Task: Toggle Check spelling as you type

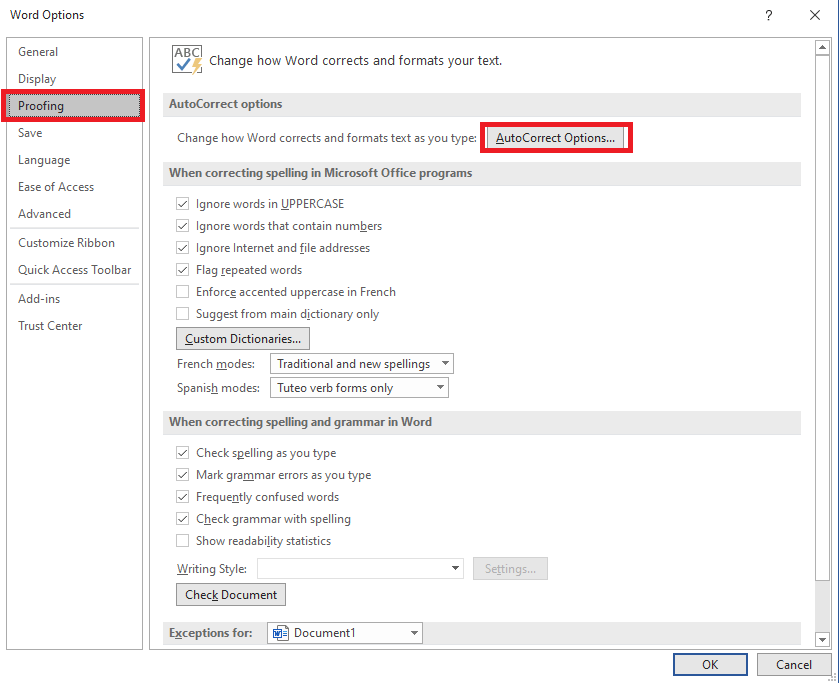Action: pyautogui.click(x=182, y=453)
